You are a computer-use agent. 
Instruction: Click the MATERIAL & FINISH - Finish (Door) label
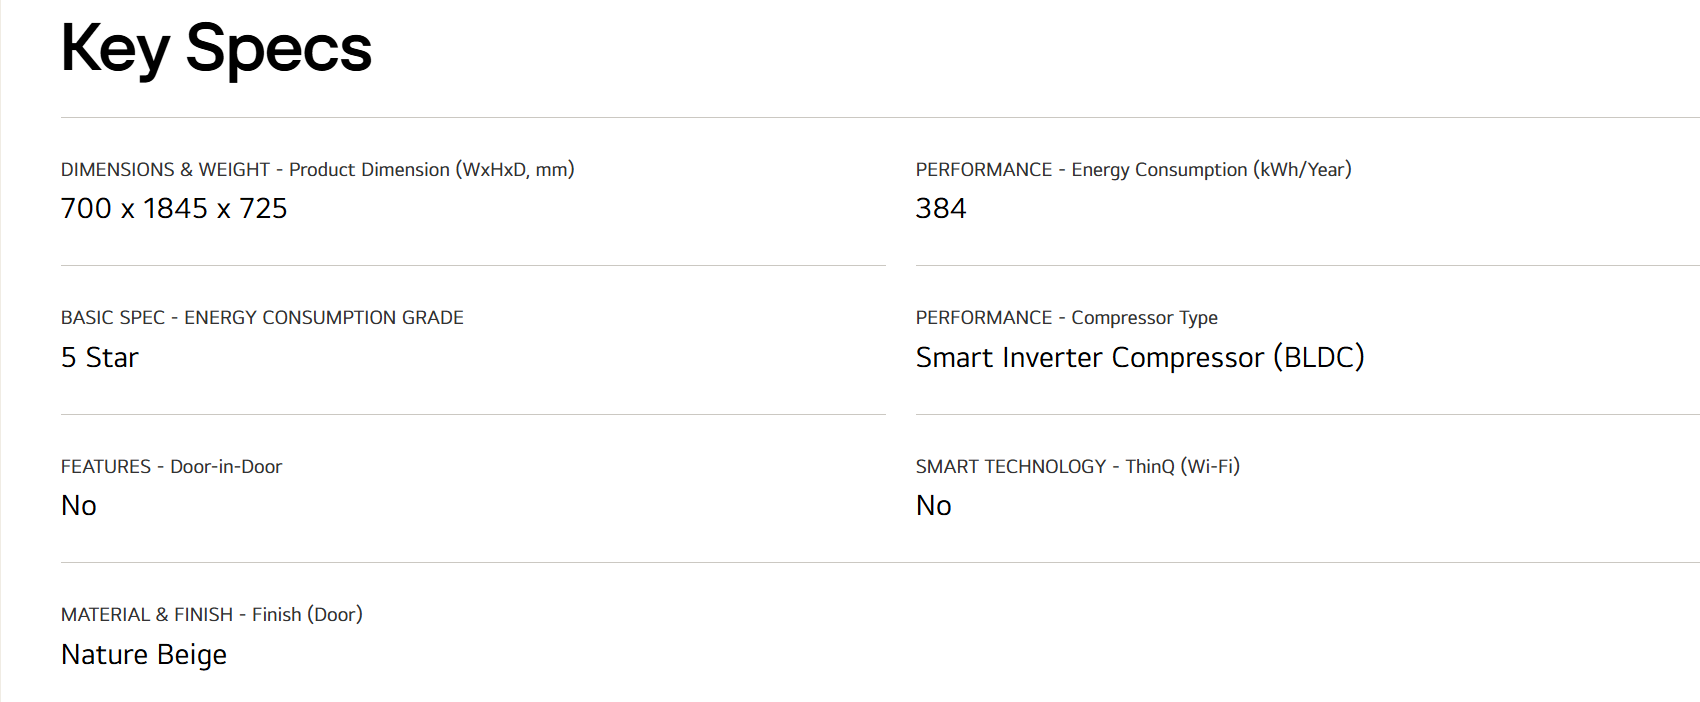[211, 615]
